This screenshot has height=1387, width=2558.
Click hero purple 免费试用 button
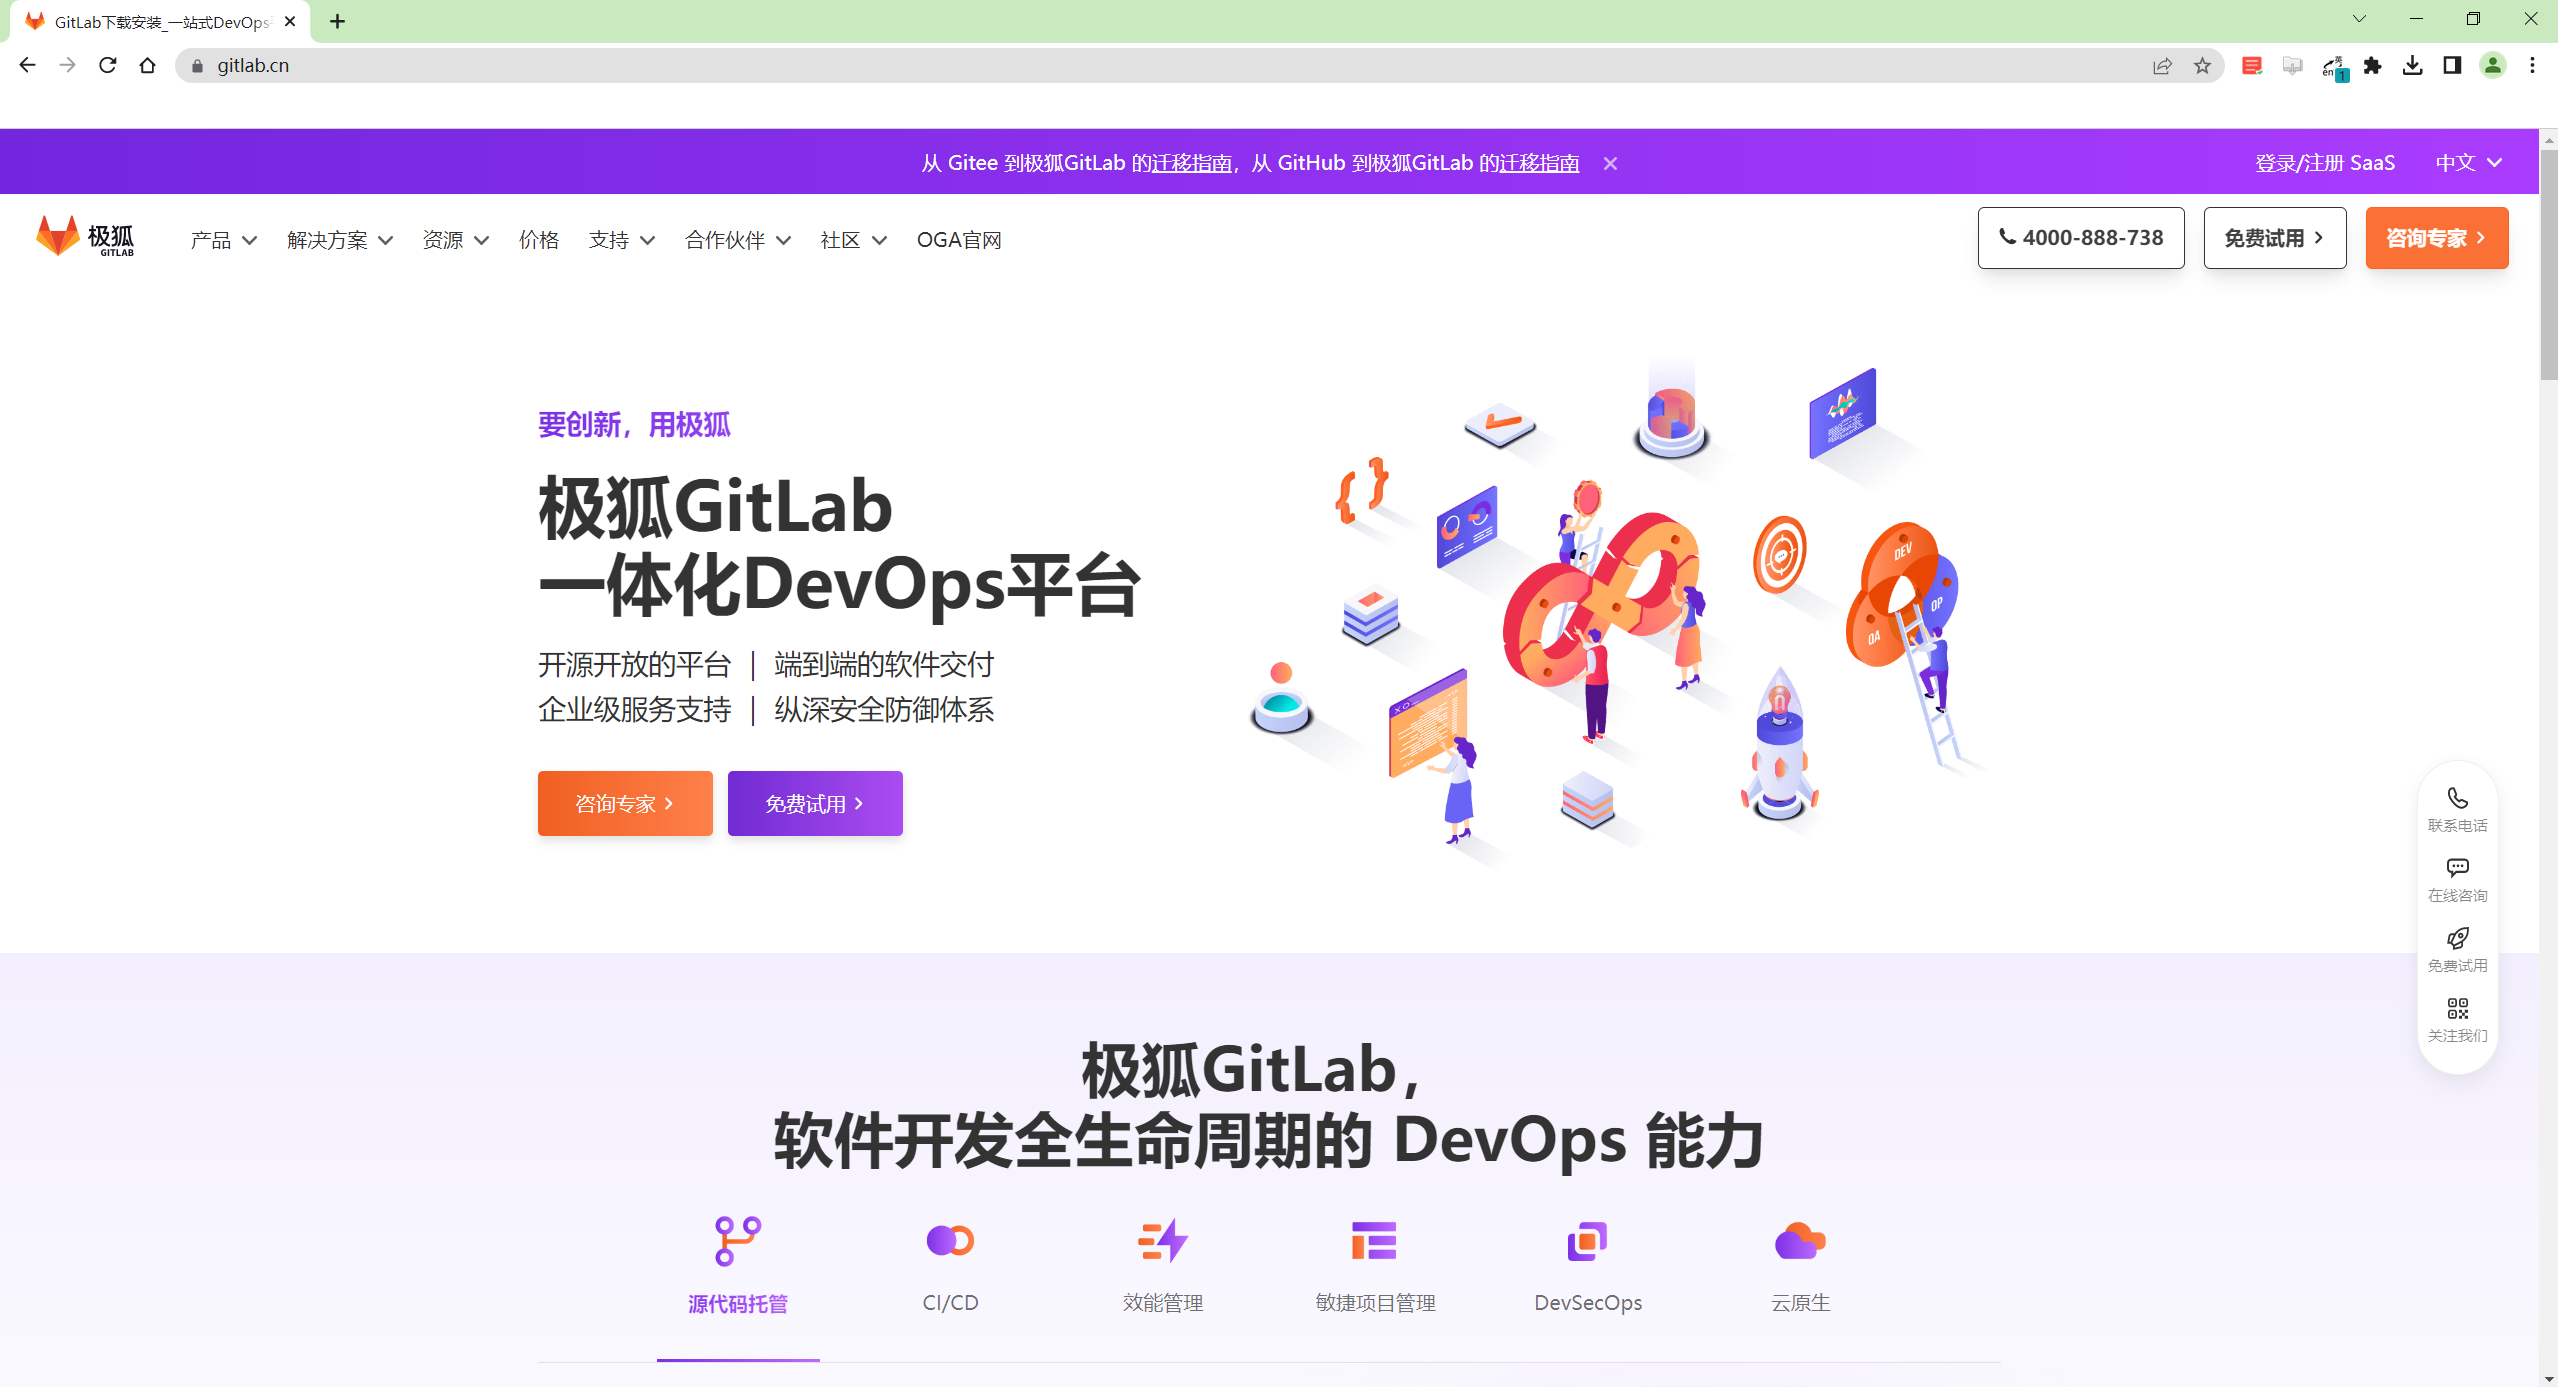click(815, 803)
